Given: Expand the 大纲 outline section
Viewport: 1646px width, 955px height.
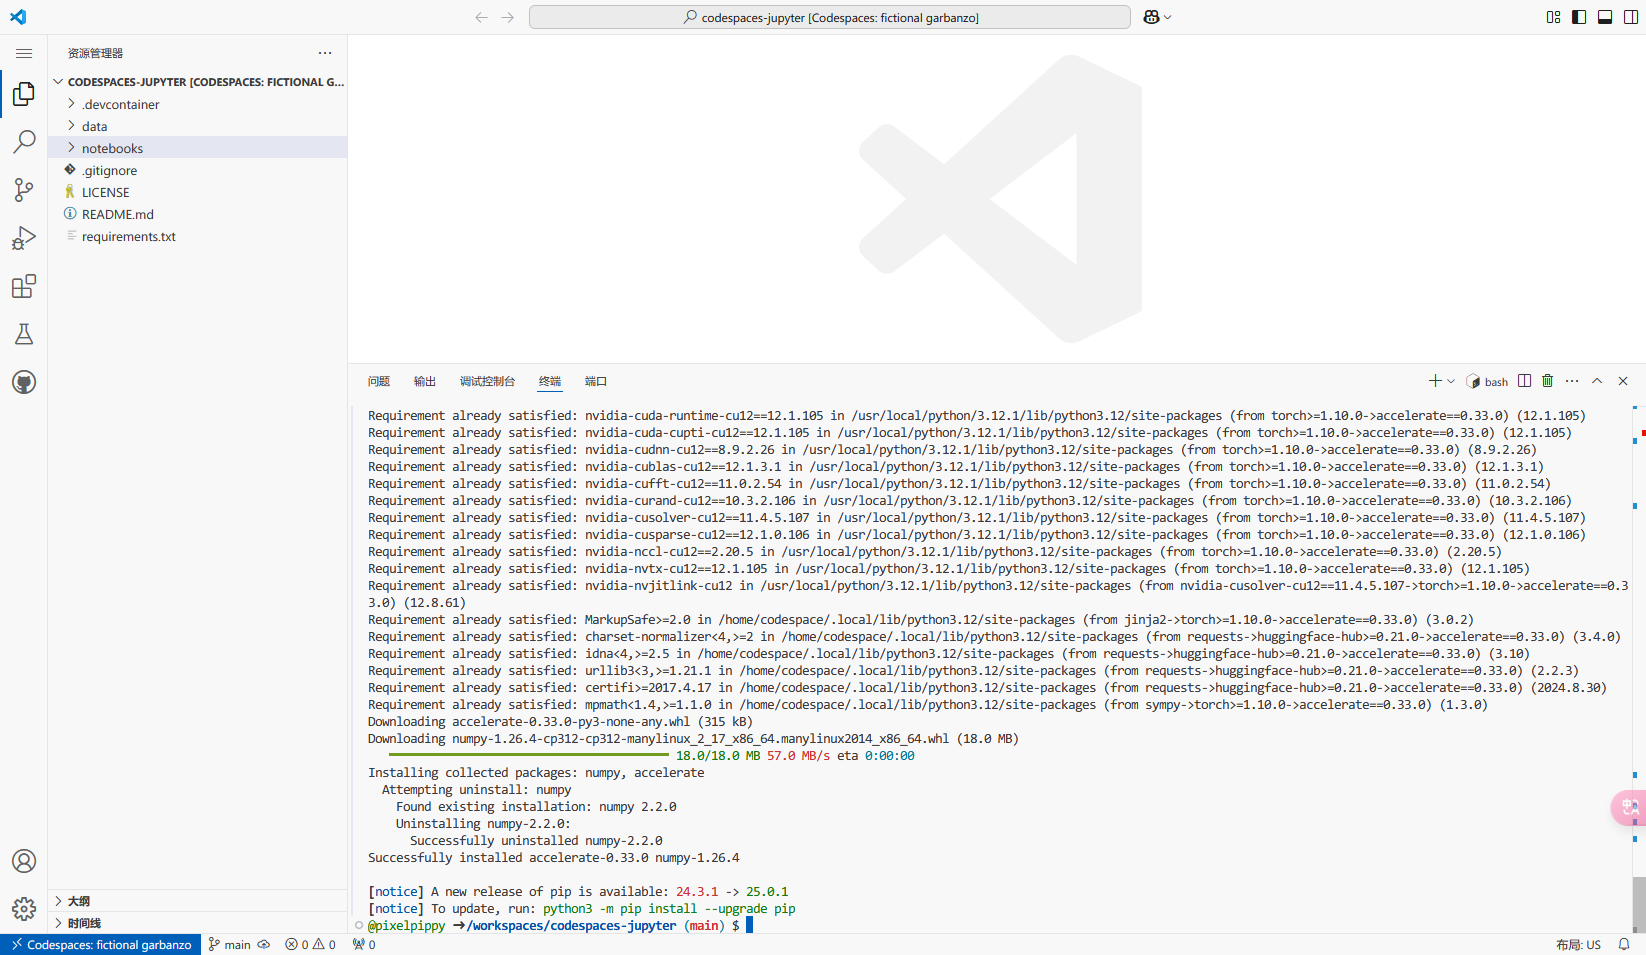Looking at the screenshot, I should tap(198, 901).
